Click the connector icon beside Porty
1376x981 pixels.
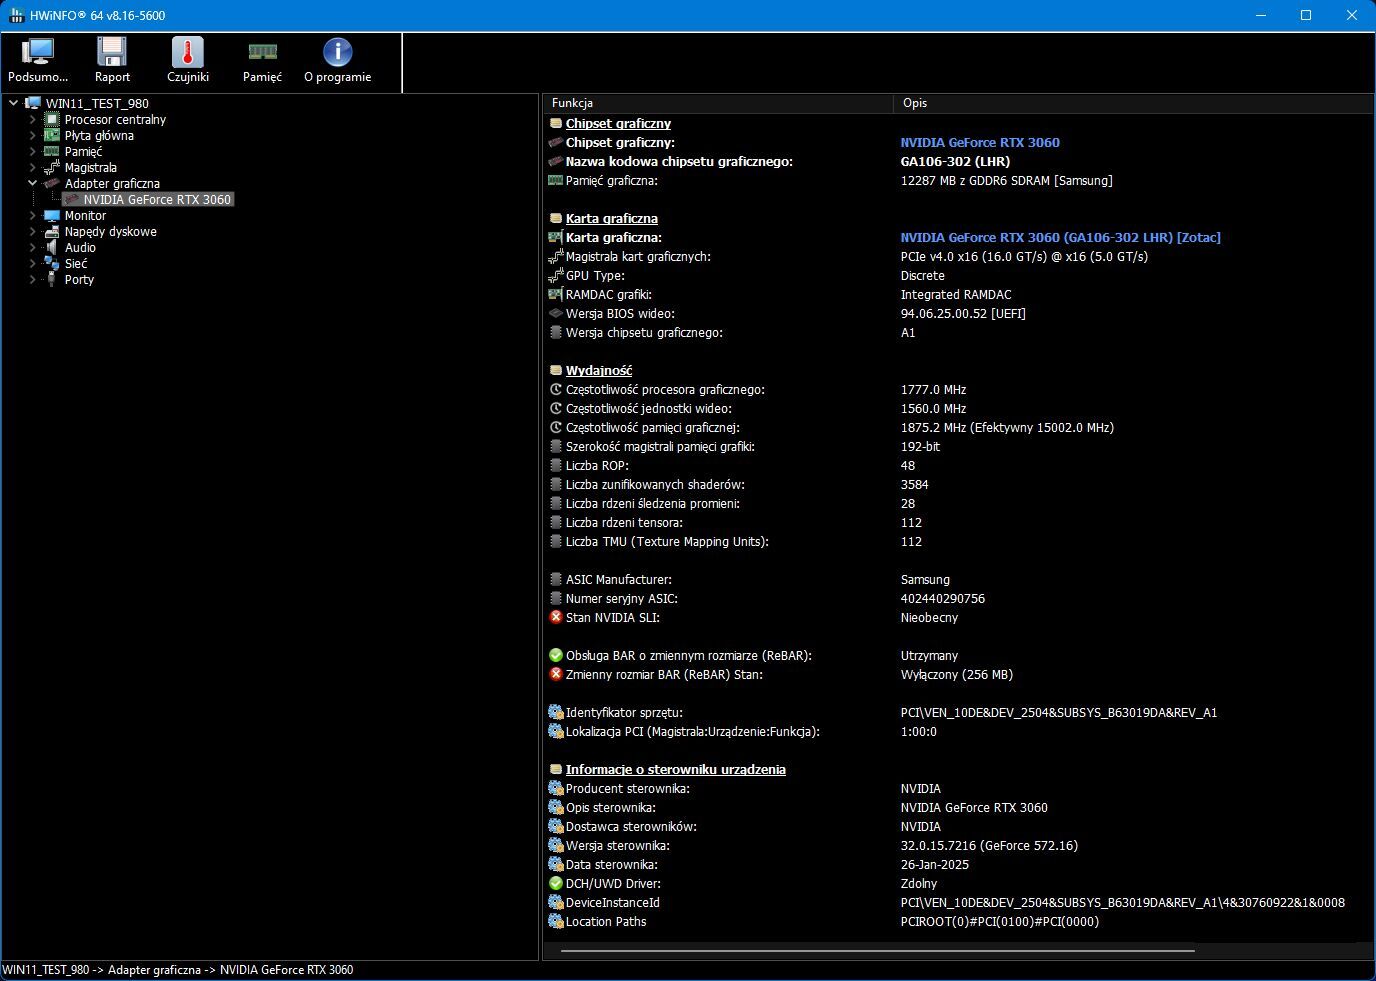coord(52,279)
